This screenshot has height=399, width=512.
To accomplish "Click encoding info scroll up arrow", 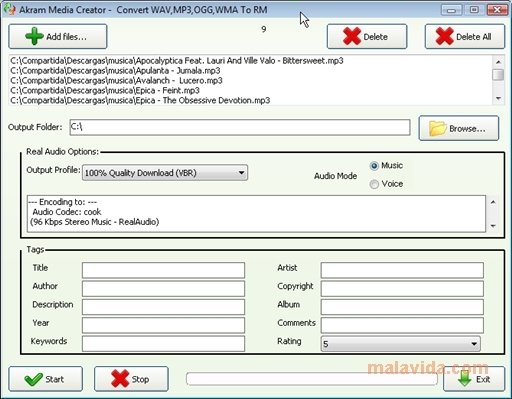I will click(493, 202).
